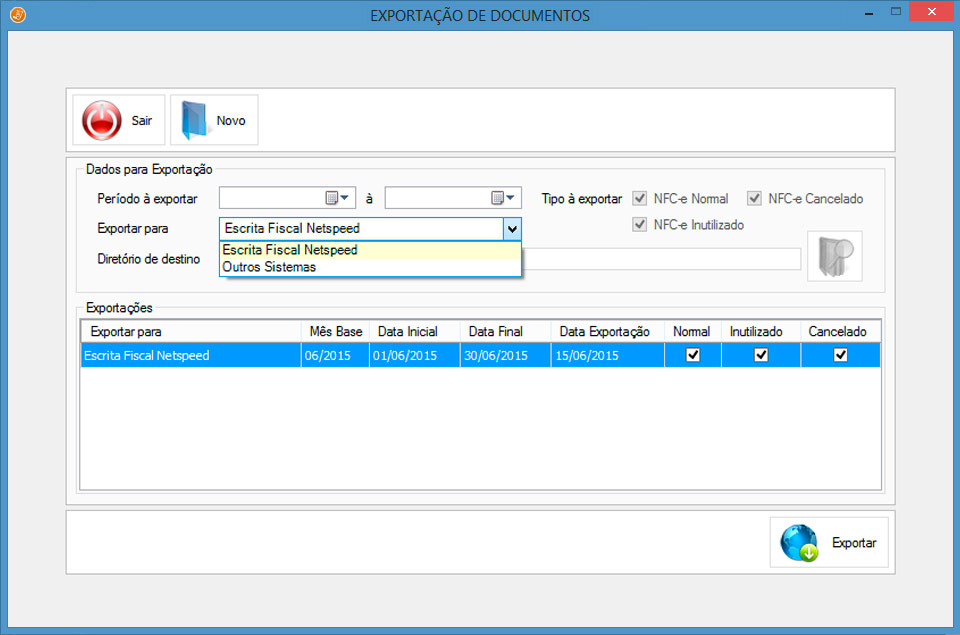Screen dimensions: 960x635
Task: Click the 15/06/2015 Data Exportação cell
Action: tap(607, 355)
